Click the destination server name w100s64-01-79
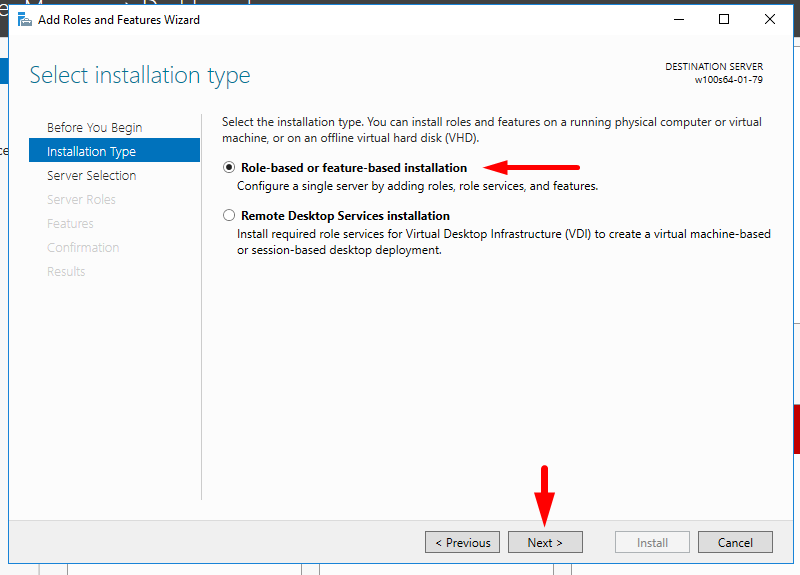This screenshot has height=575, width=800. coord(728,80)
